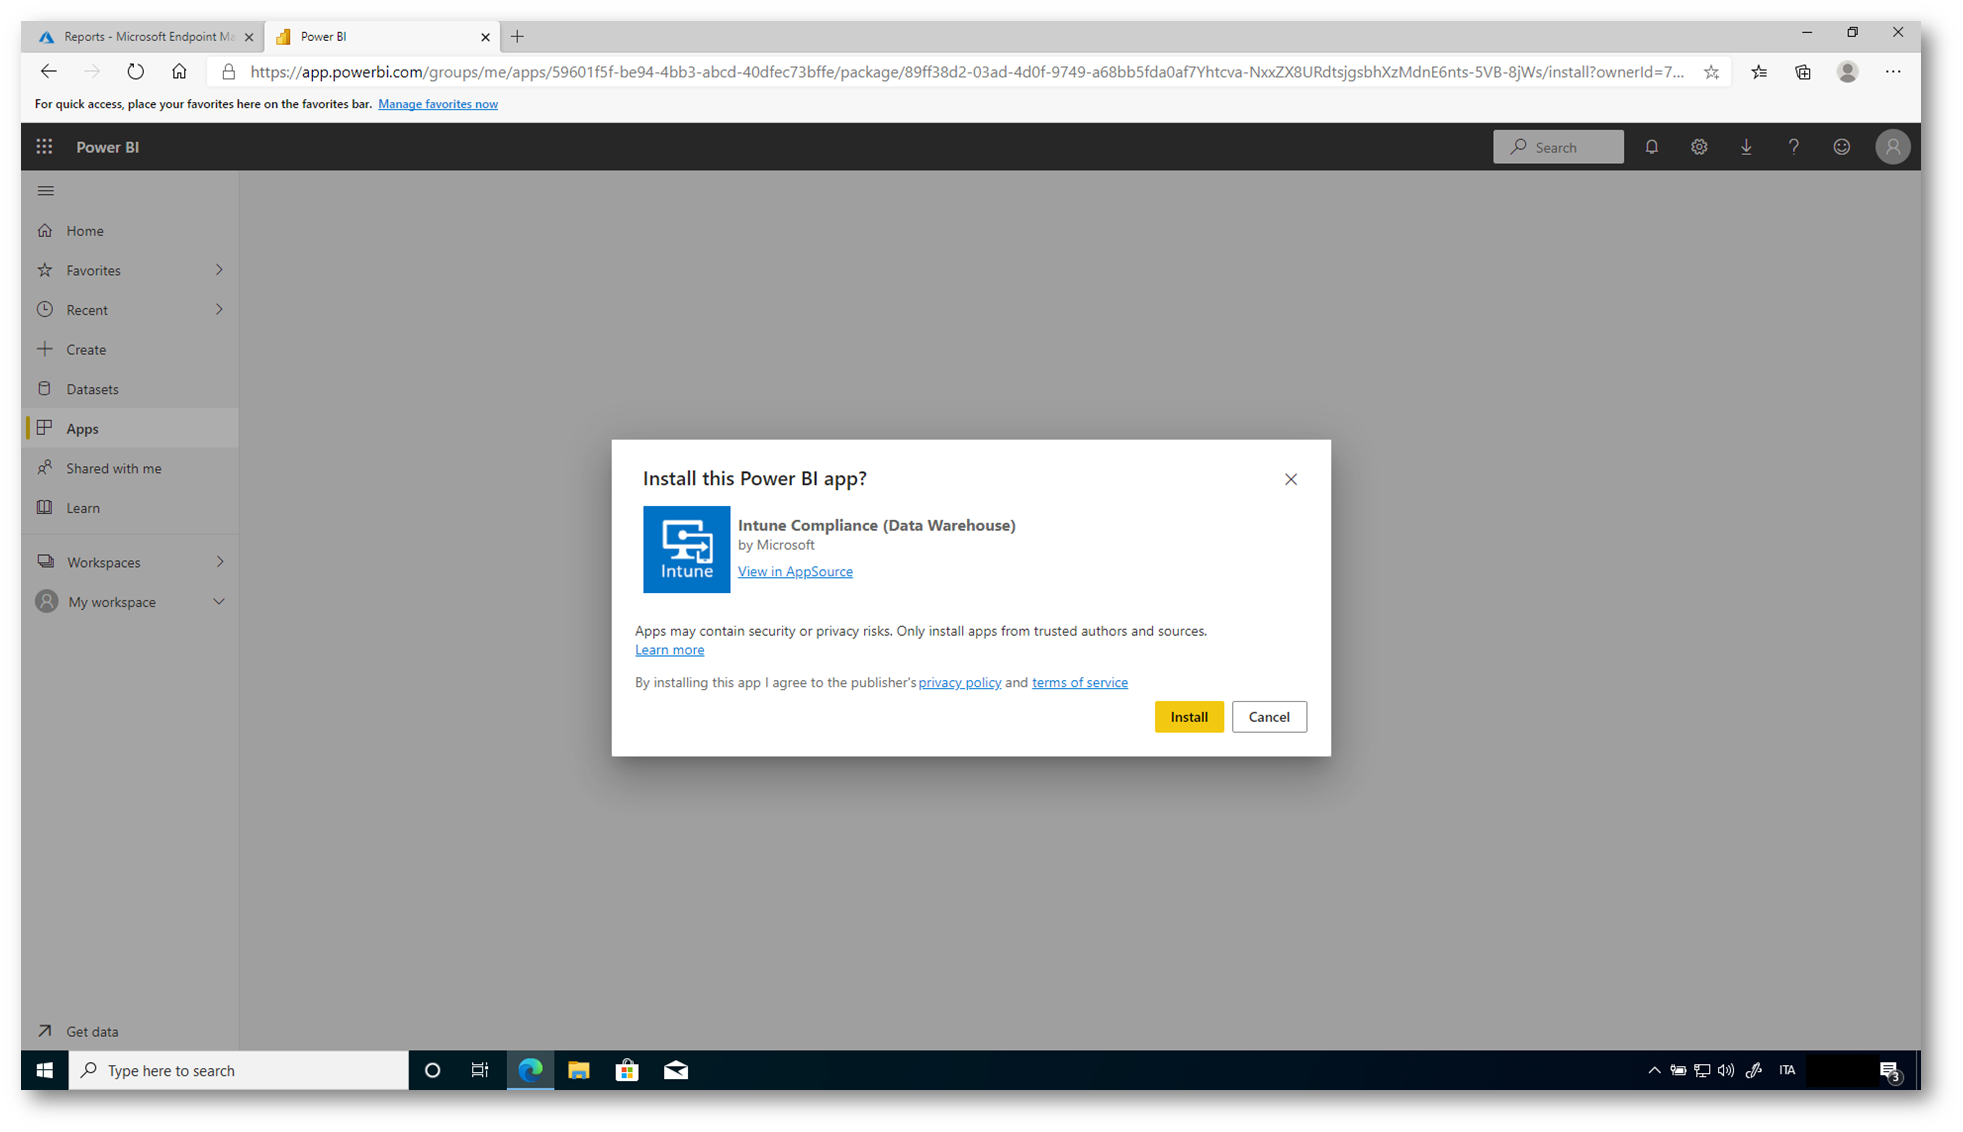Expand the My workspace dropdown chevron
The image size is (1963, 1132).
pos(219,602)
